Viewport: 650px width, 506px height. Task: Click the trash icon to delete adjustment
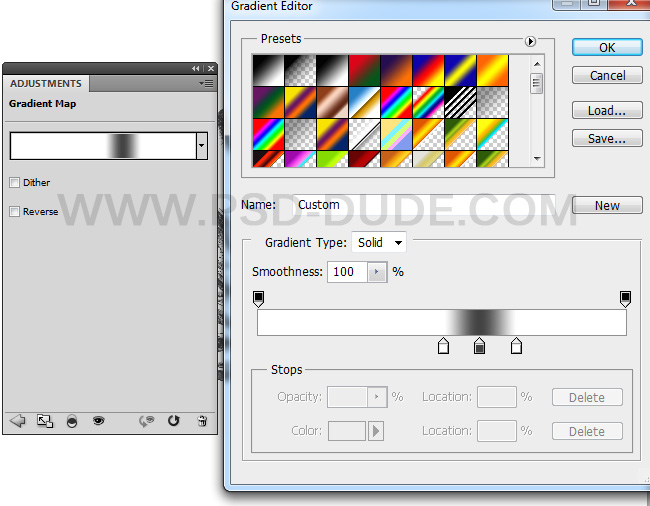point(202,421)
